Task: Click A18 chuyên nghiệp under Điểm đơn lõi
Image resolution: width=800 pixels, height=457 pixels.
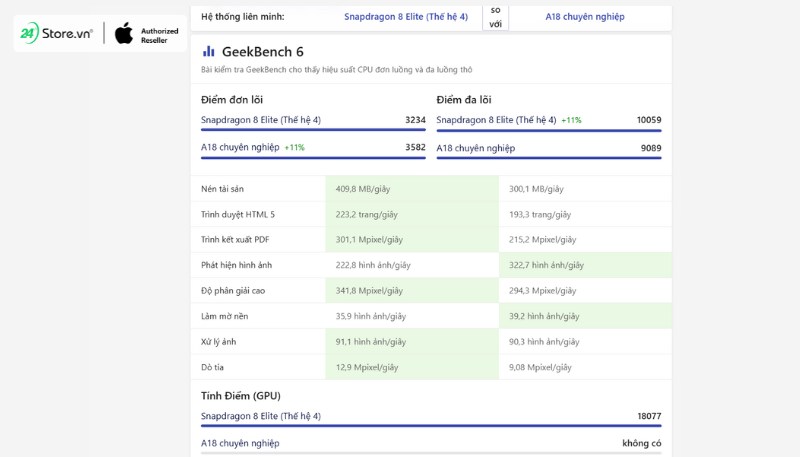Action: coord(240,147)
